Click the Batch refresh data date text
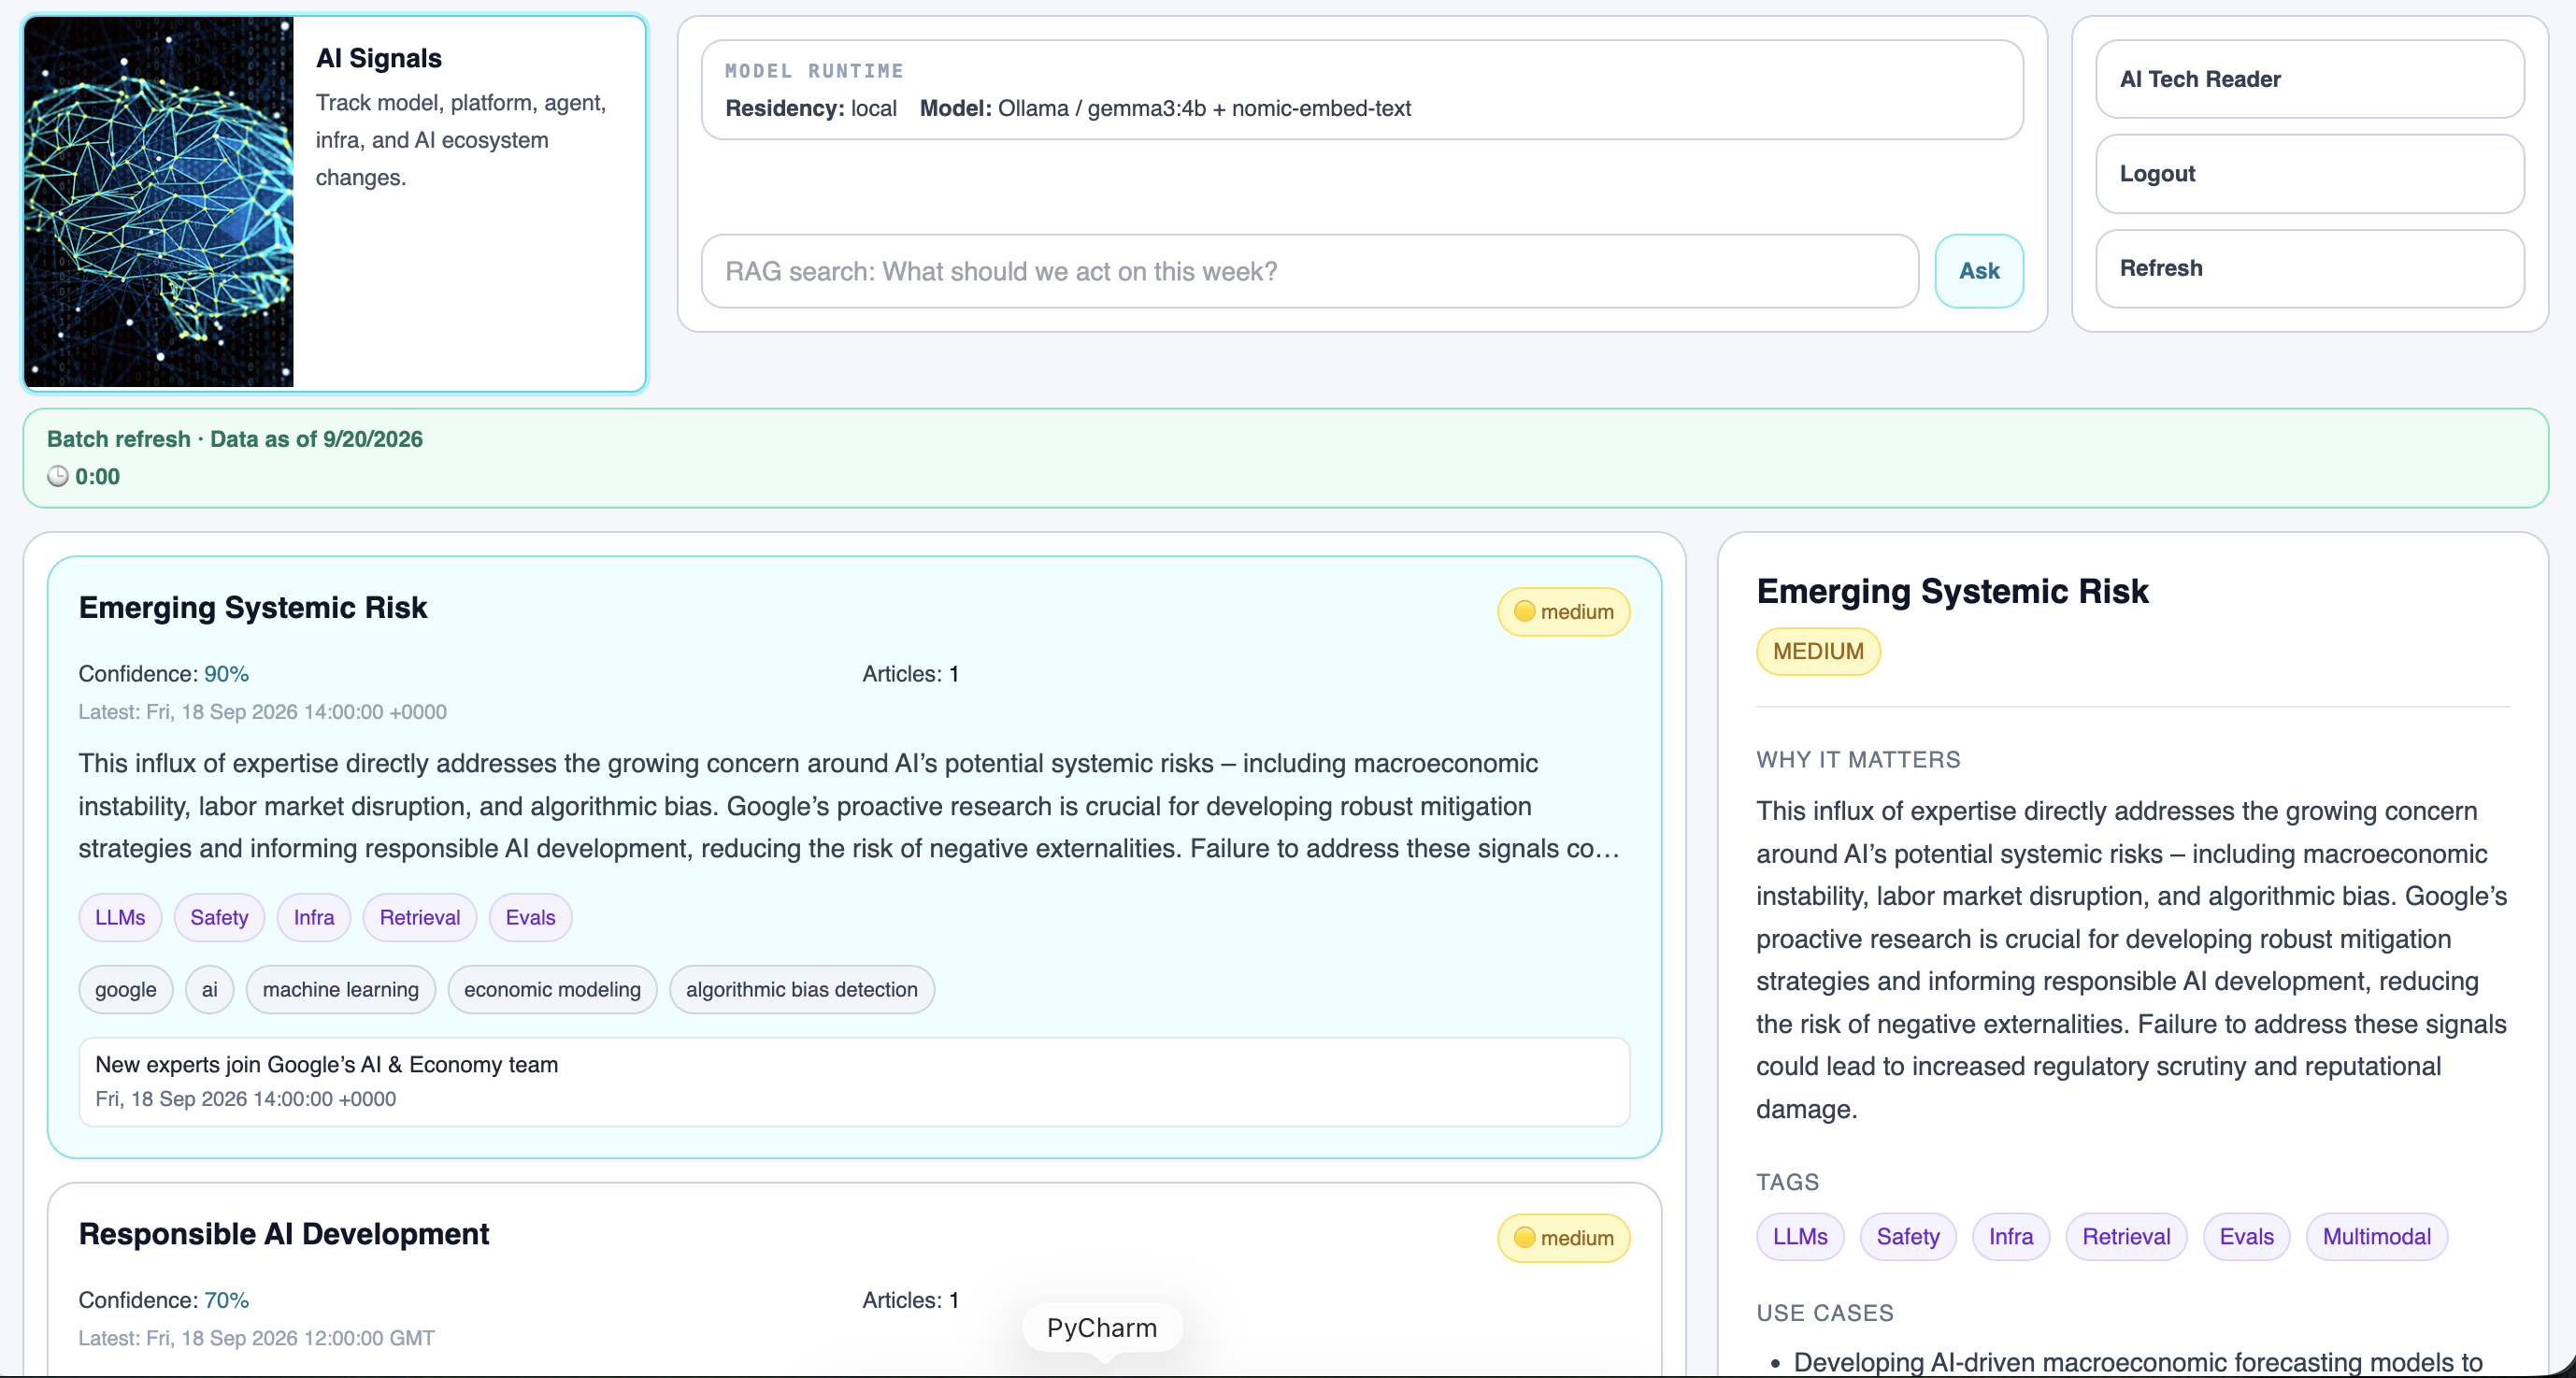 tap(235, 439)
